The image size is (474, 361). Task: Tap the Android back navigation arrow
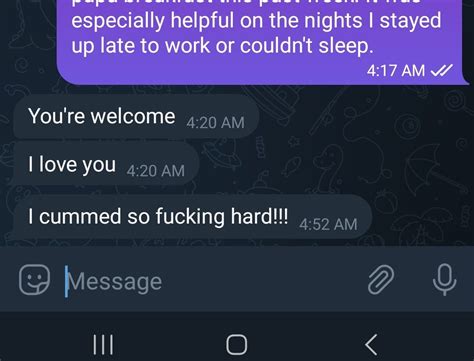coord(371,345)
